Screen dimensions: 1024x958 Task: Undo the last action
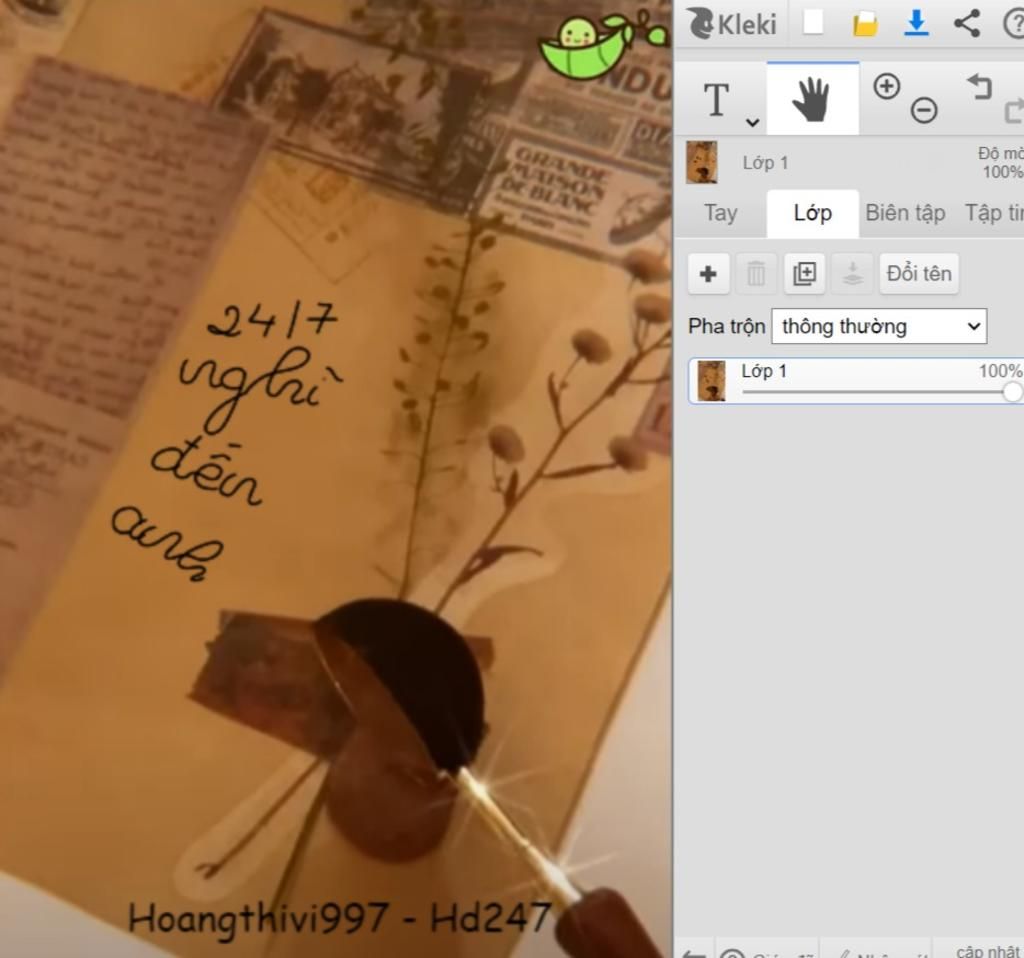point(980,86)
